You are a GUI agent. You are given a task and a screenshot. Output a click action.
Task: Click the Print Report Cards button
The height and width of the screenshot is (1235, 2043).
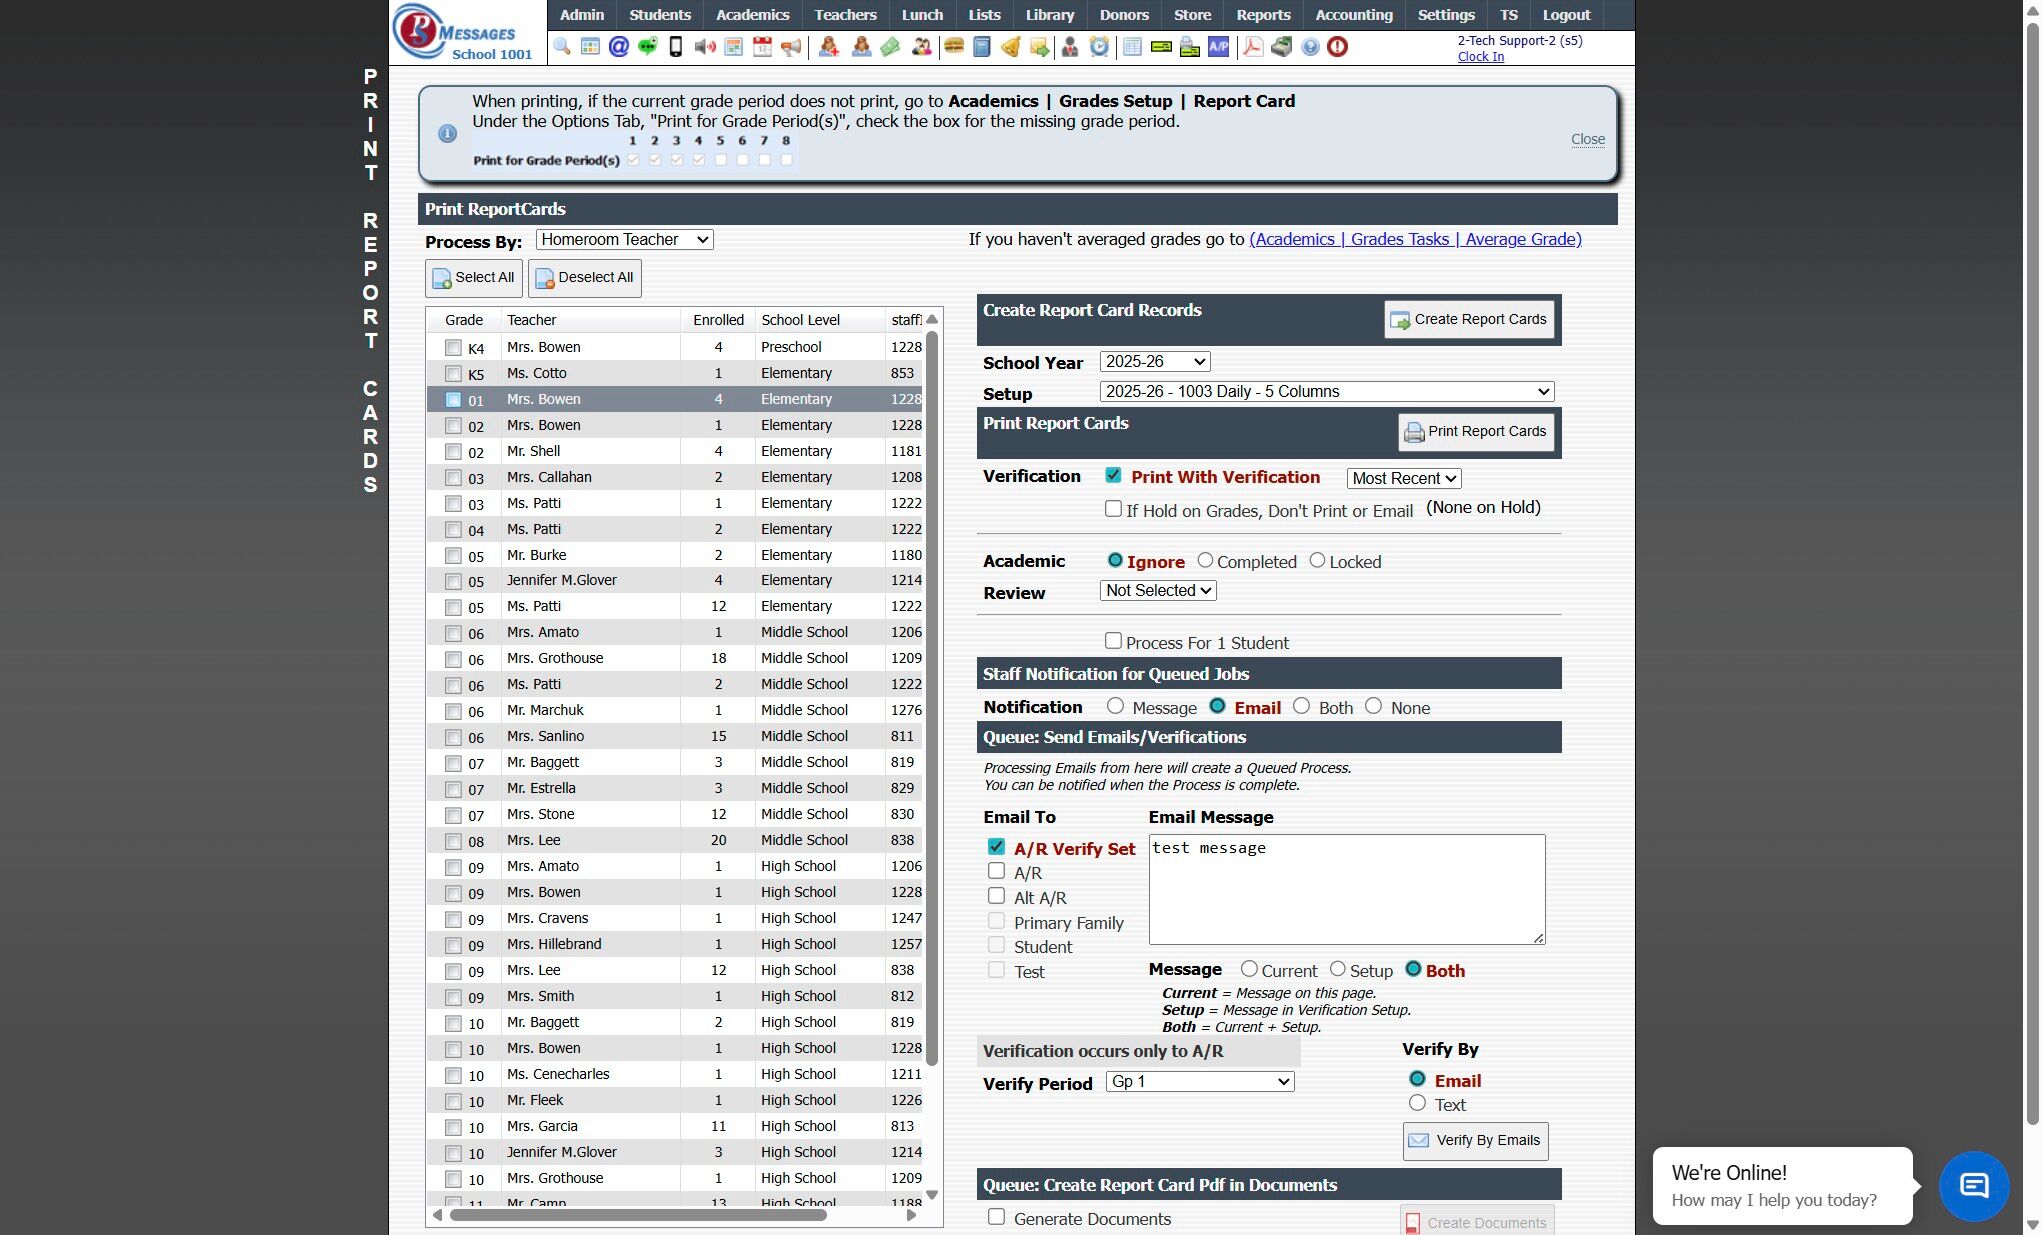(x=1475, y=432)
